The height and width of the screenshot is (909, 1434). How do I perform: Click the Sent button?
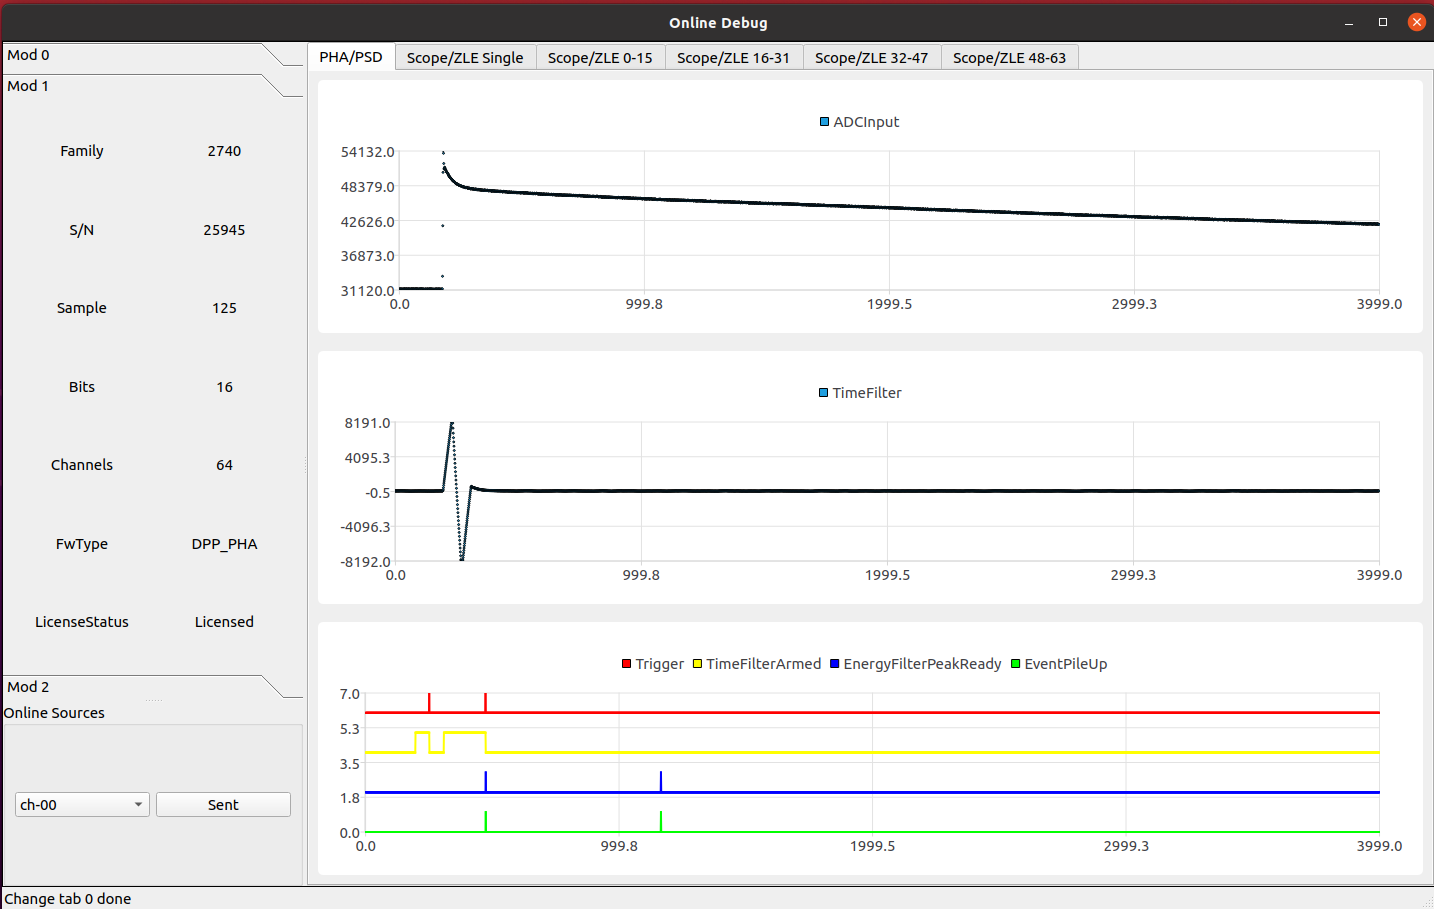(x=223, y=805)
